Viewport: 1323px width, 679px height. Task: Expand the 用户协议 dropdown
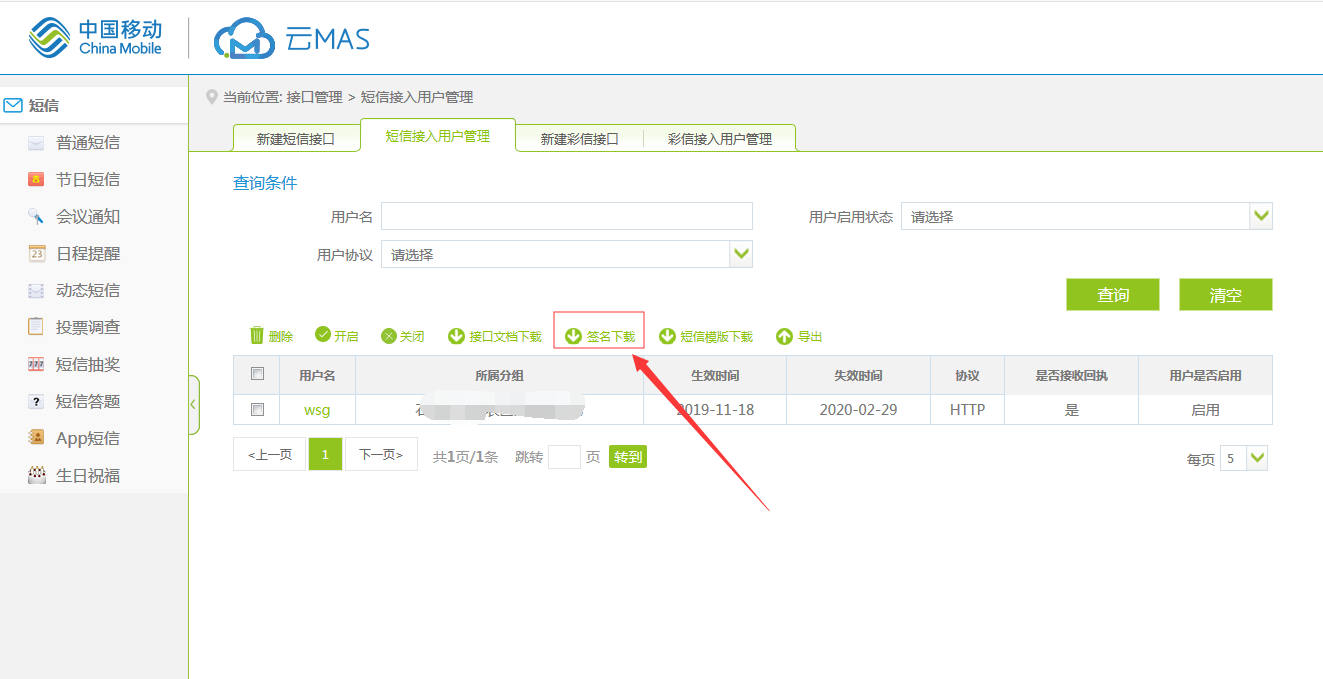[x=741, y=254]
